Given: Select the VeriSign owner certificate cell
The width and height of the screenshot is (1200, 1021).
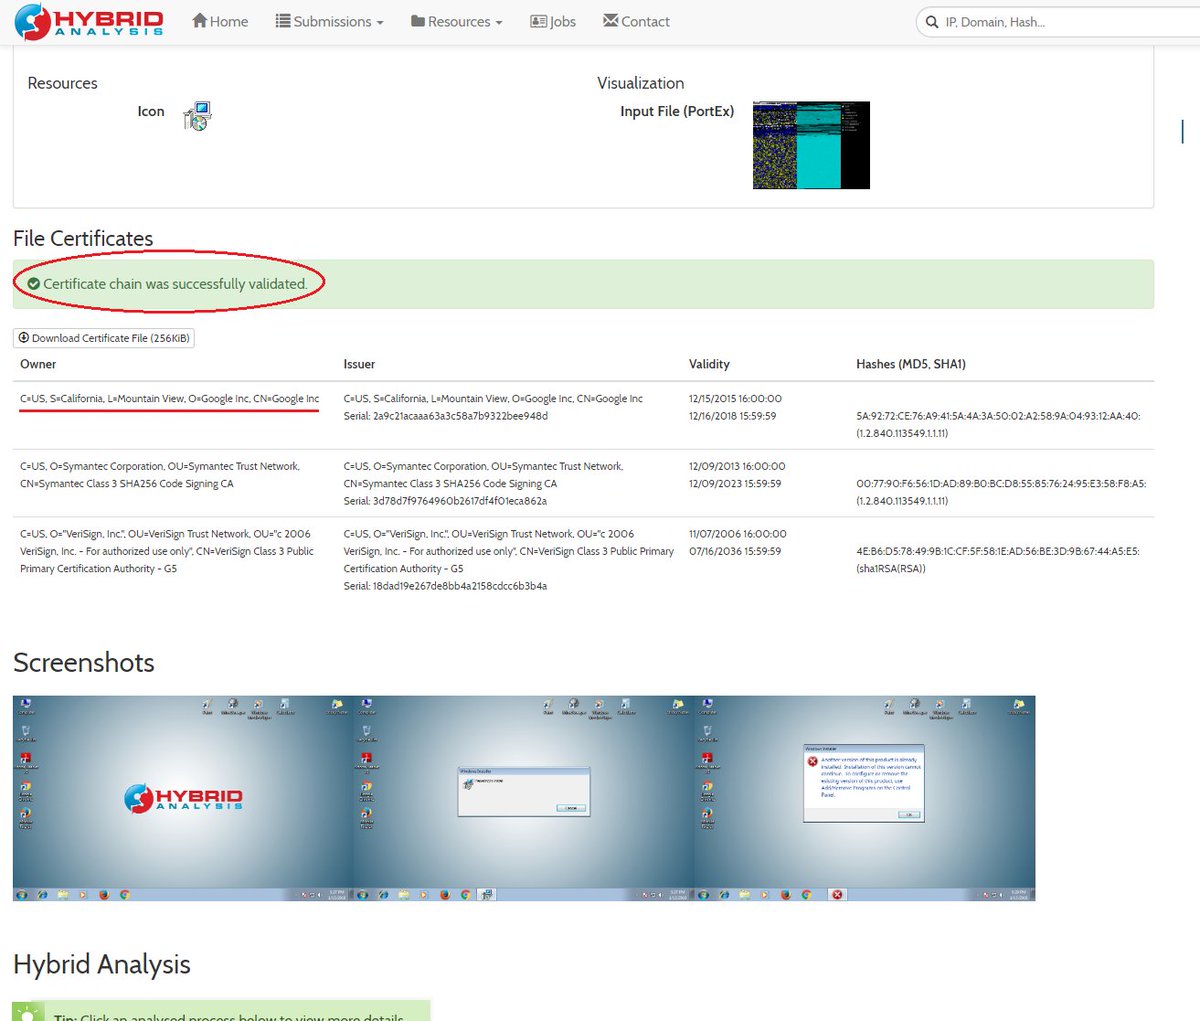Looking at the screenshot, I should [167, 551].
